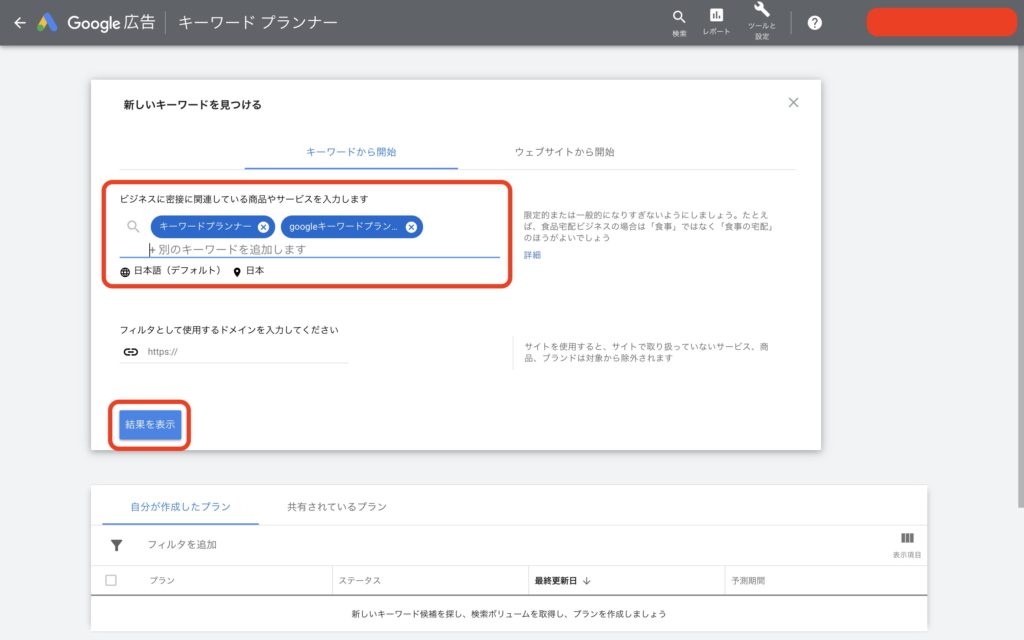Click the ステータス column header
This screenshot has width=1024, height=640.
(x=359, y=581)
